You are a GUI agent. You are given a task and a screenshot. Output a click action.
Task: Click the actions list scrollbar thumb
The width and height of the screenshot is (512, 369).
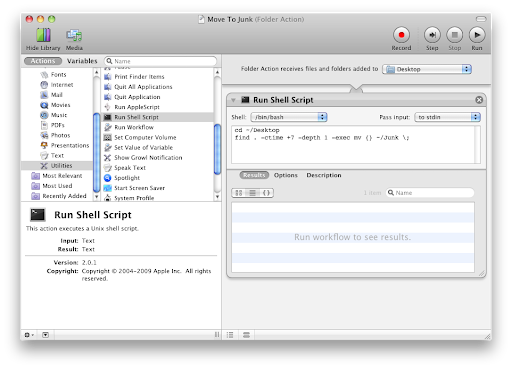pyautogui.click(x=217, y=149)
